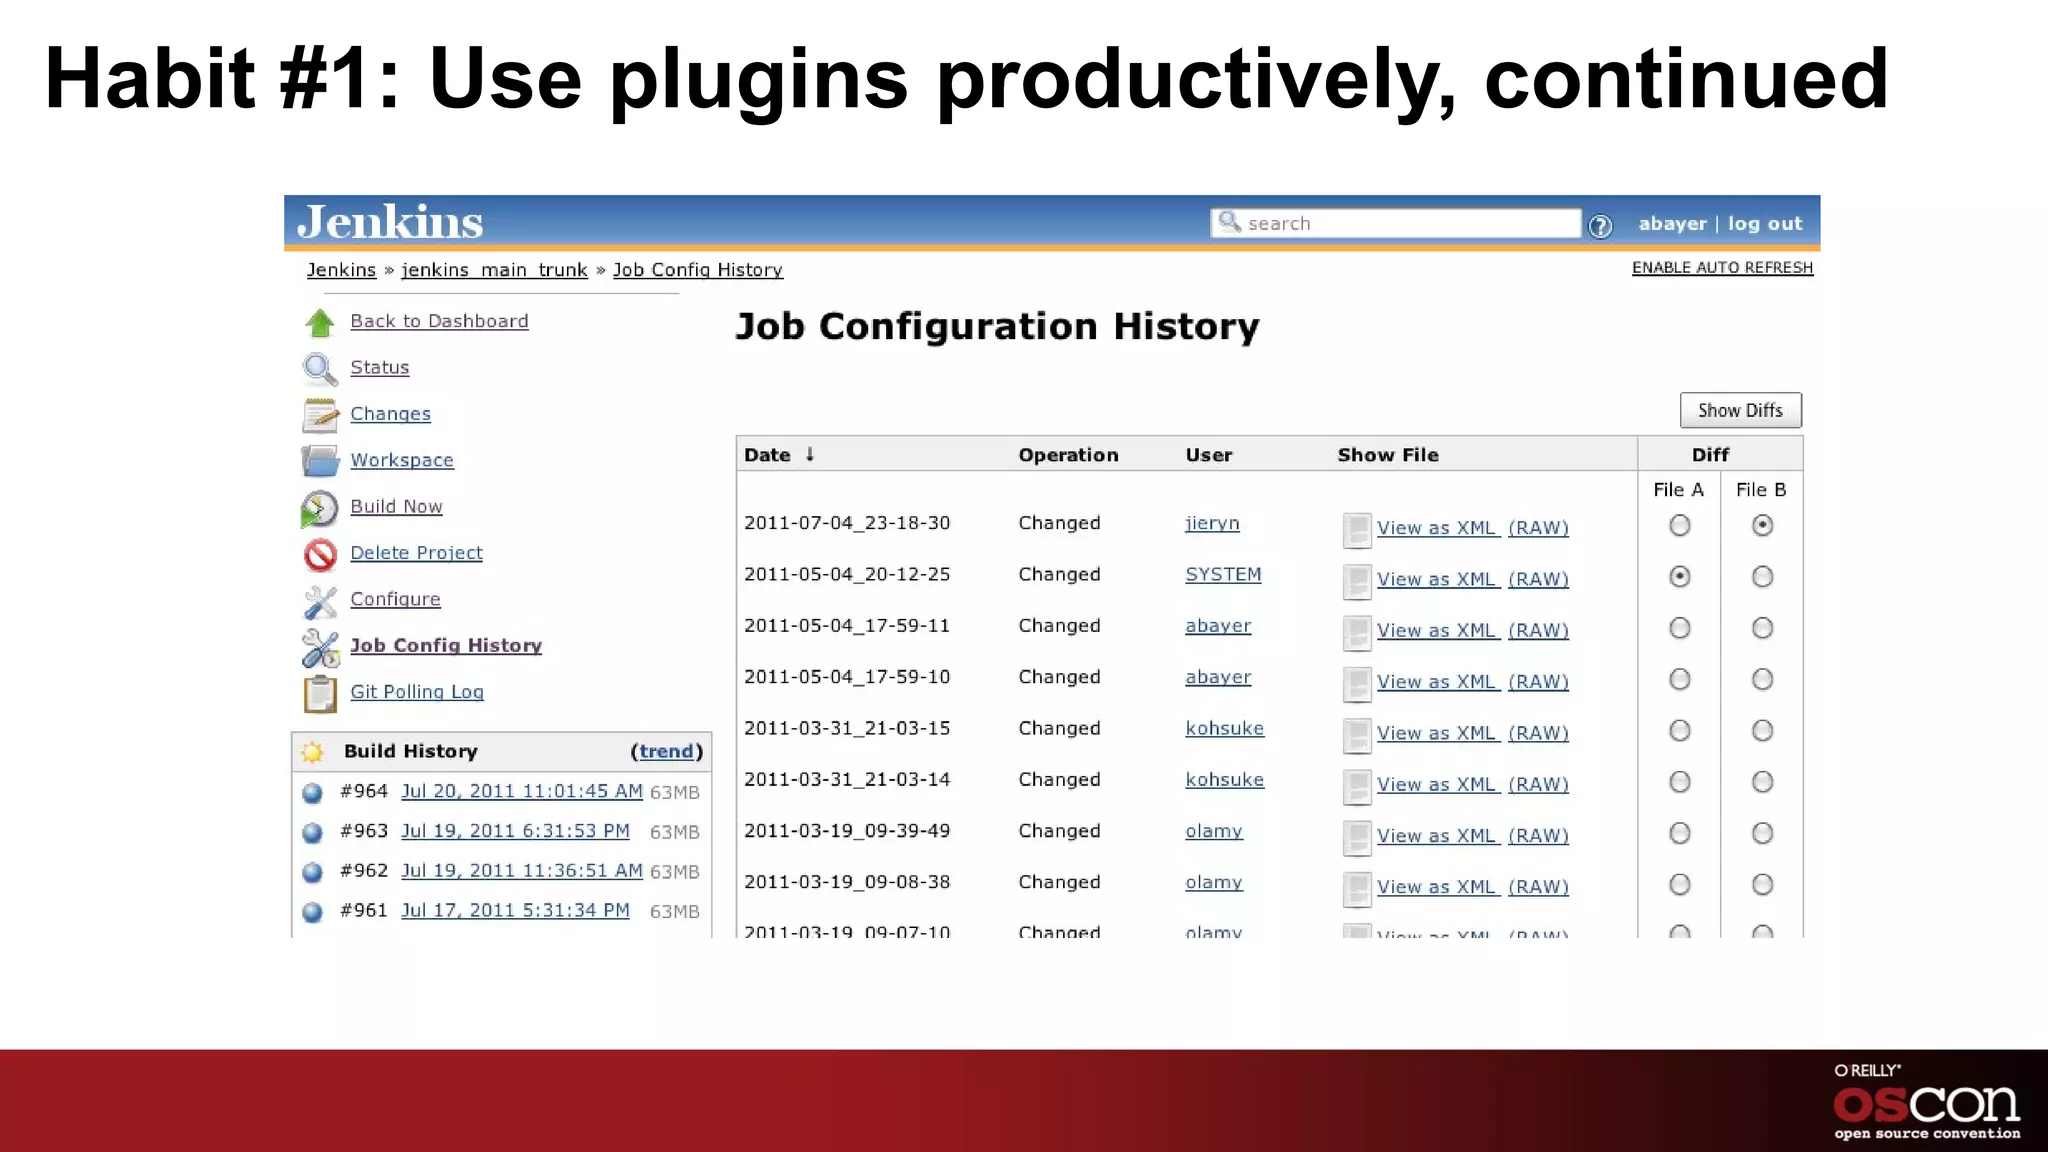
Task: Click file icon for 2011-07-04_23-18-30 row
Action: [x=1357, y=530]
